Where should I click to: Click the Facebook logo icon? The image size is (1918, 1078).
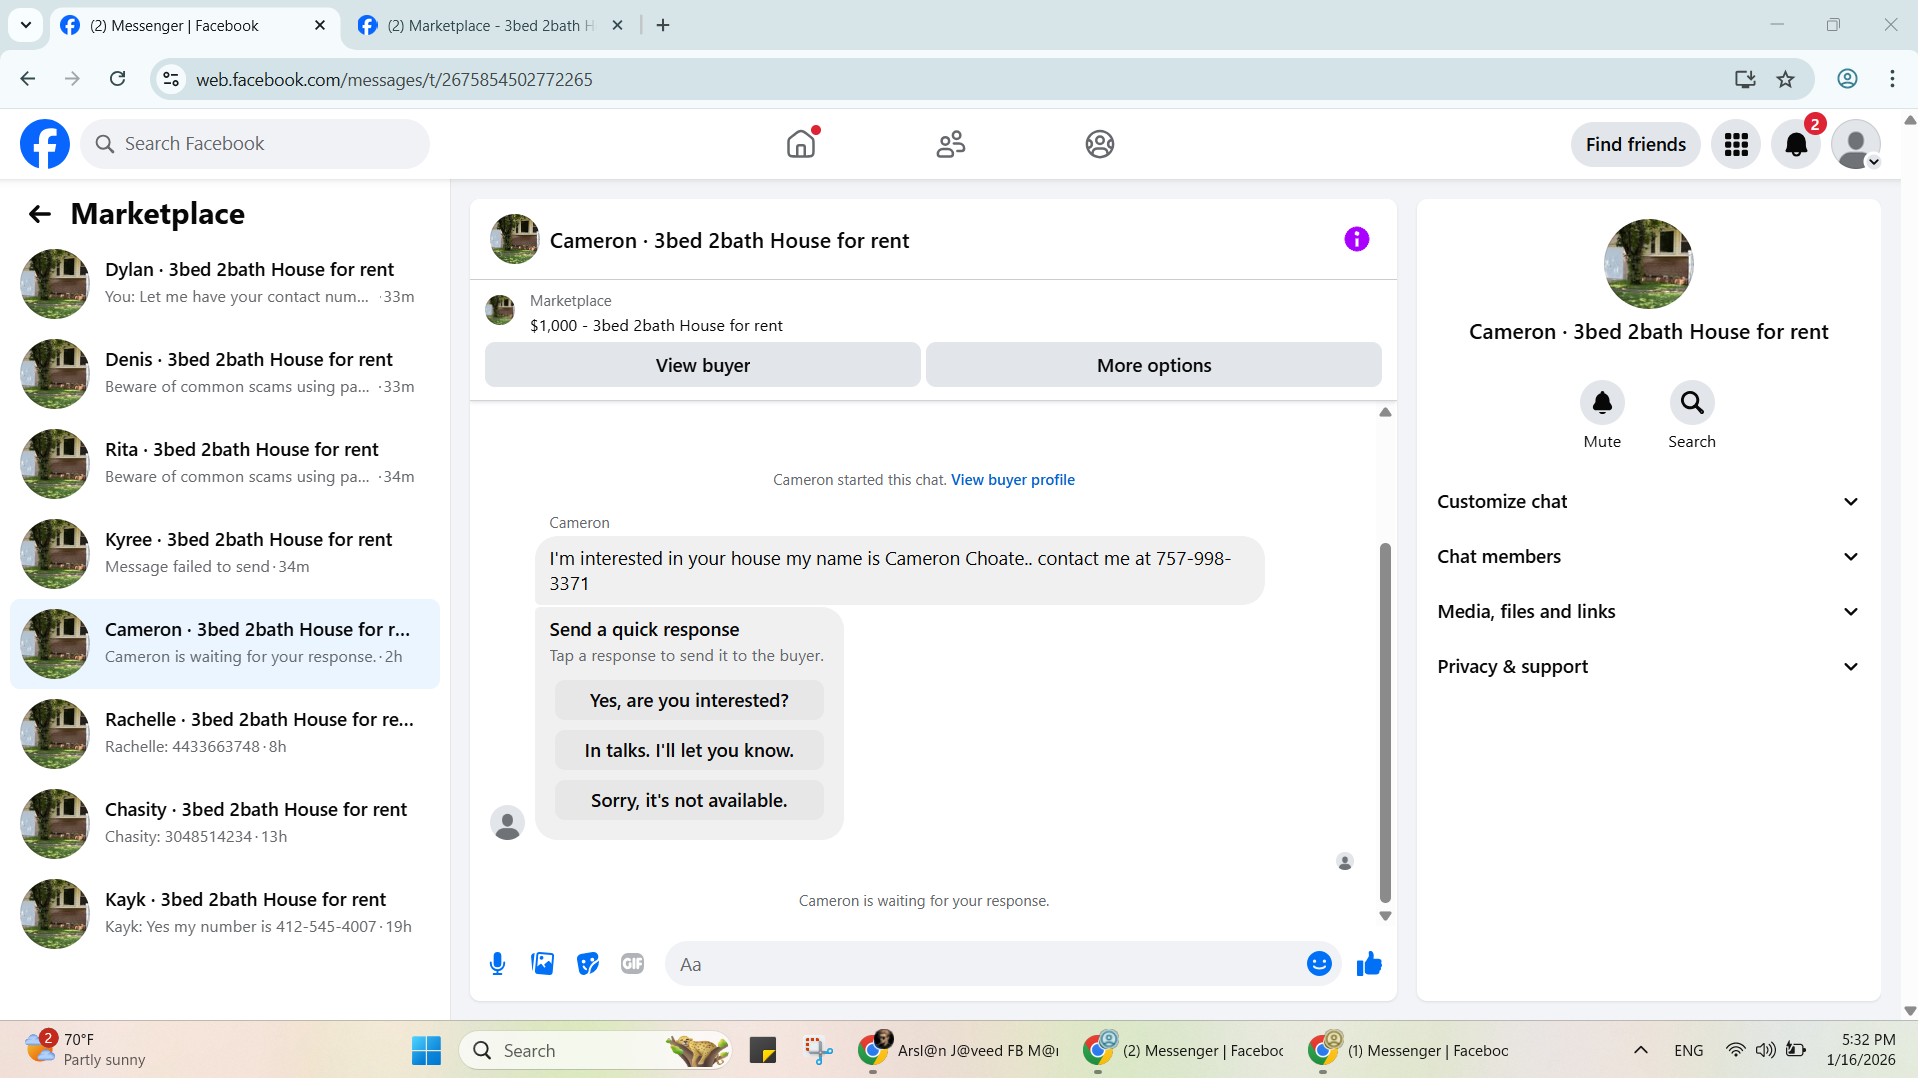click(45, 144)
